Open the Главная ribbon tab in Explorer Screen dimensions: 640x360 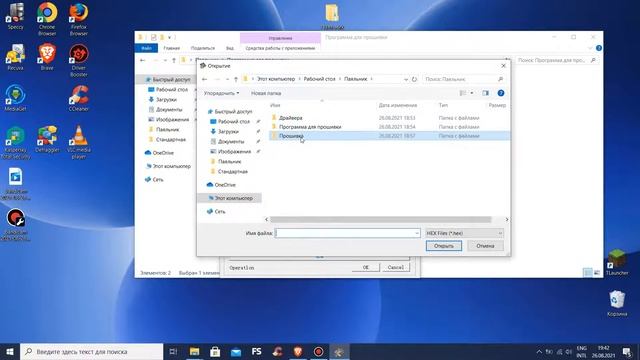coord(171,48)
